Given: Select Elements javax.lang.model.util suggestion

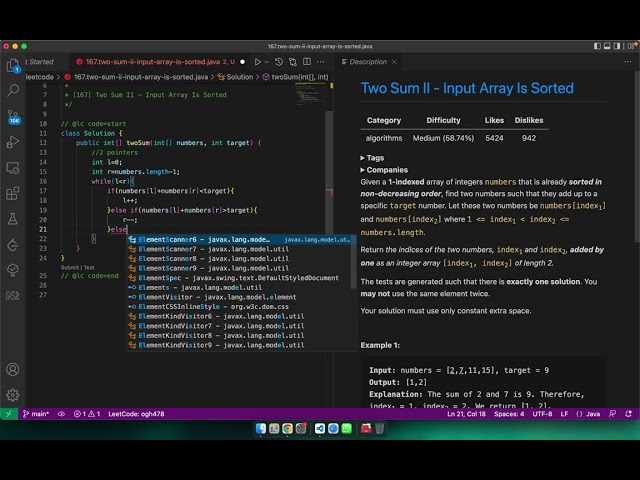Looking at the screenshot, I should 240,287.
